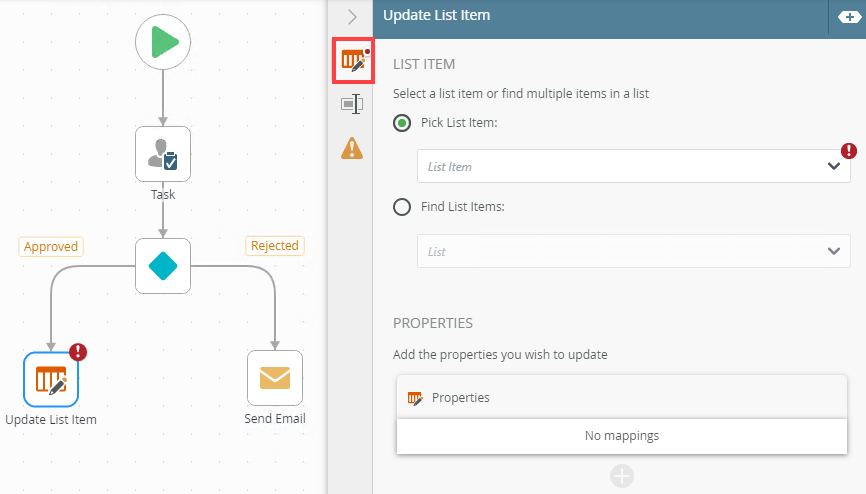
Task: Collapse the configuration panel with chevron
Action: pyautogui.click(x=352, y=17)
